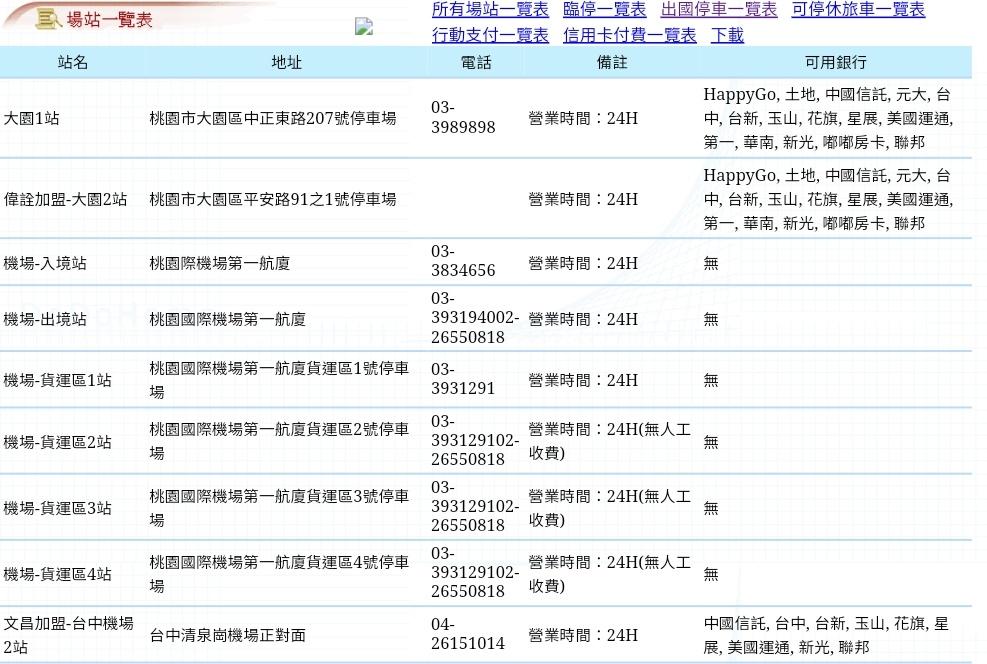Select the 偉詮加盟-大園2站 station name
Screen dimensions: 987x664
(x=65, y=199)
